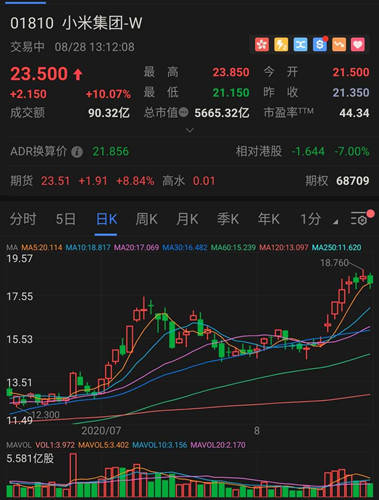This screenshot has height=500, width=379.
Task: Tap the orange downward-trend line icon
Action: pos(339,45)
